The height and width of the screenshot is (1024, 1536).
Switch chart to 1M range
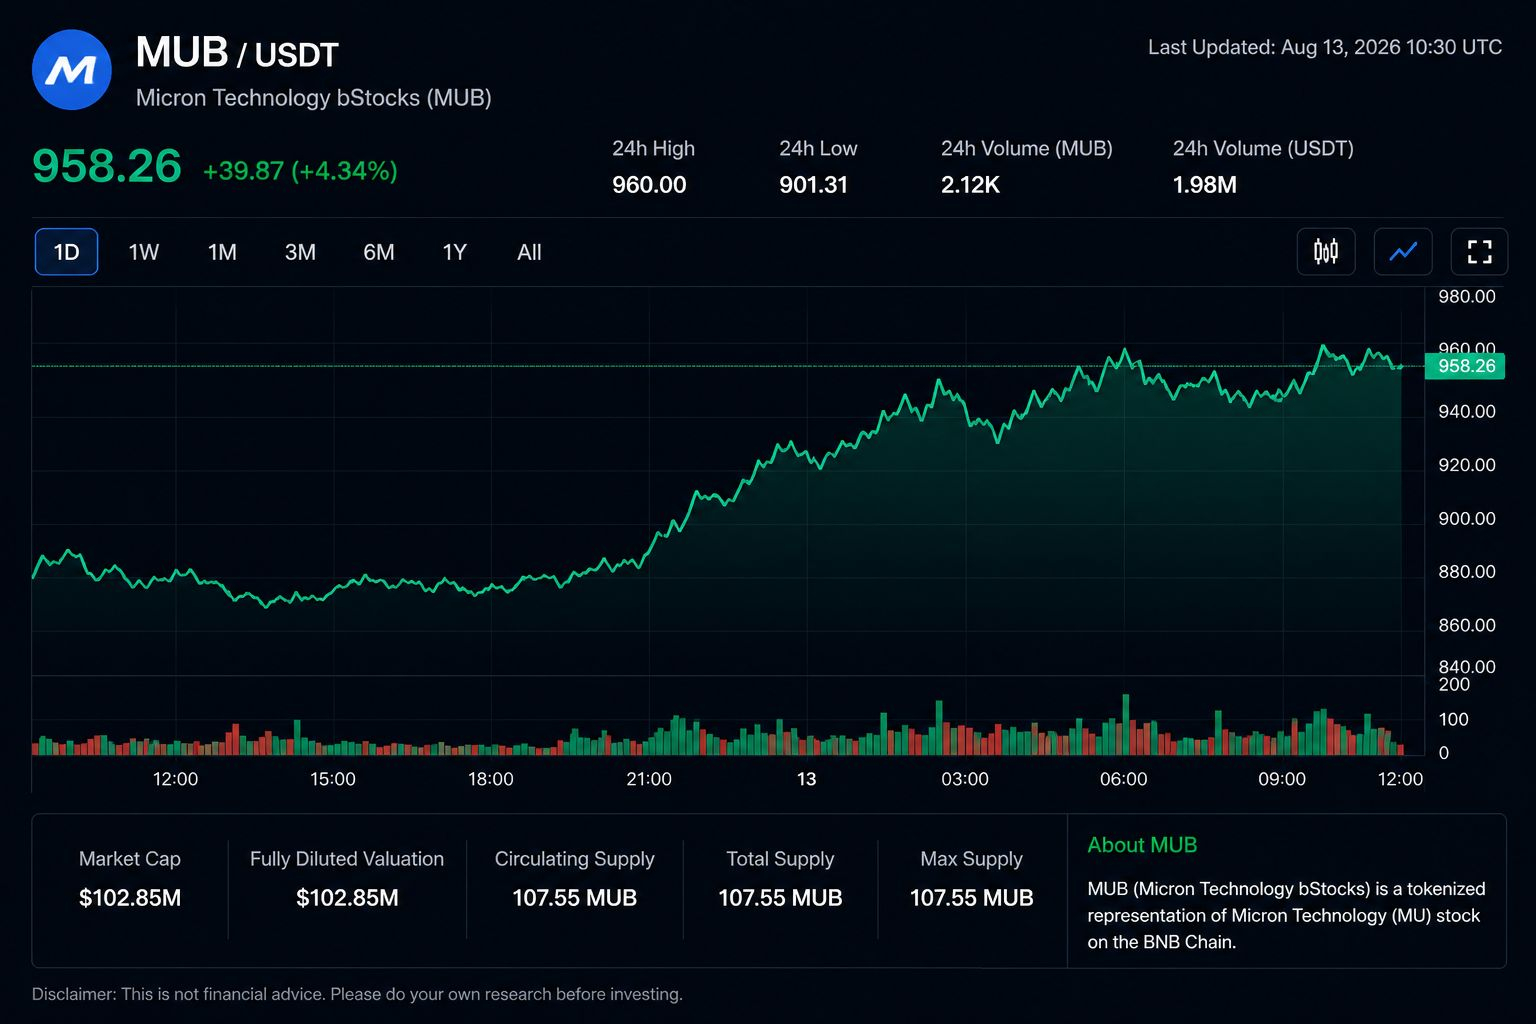[222, 252]
